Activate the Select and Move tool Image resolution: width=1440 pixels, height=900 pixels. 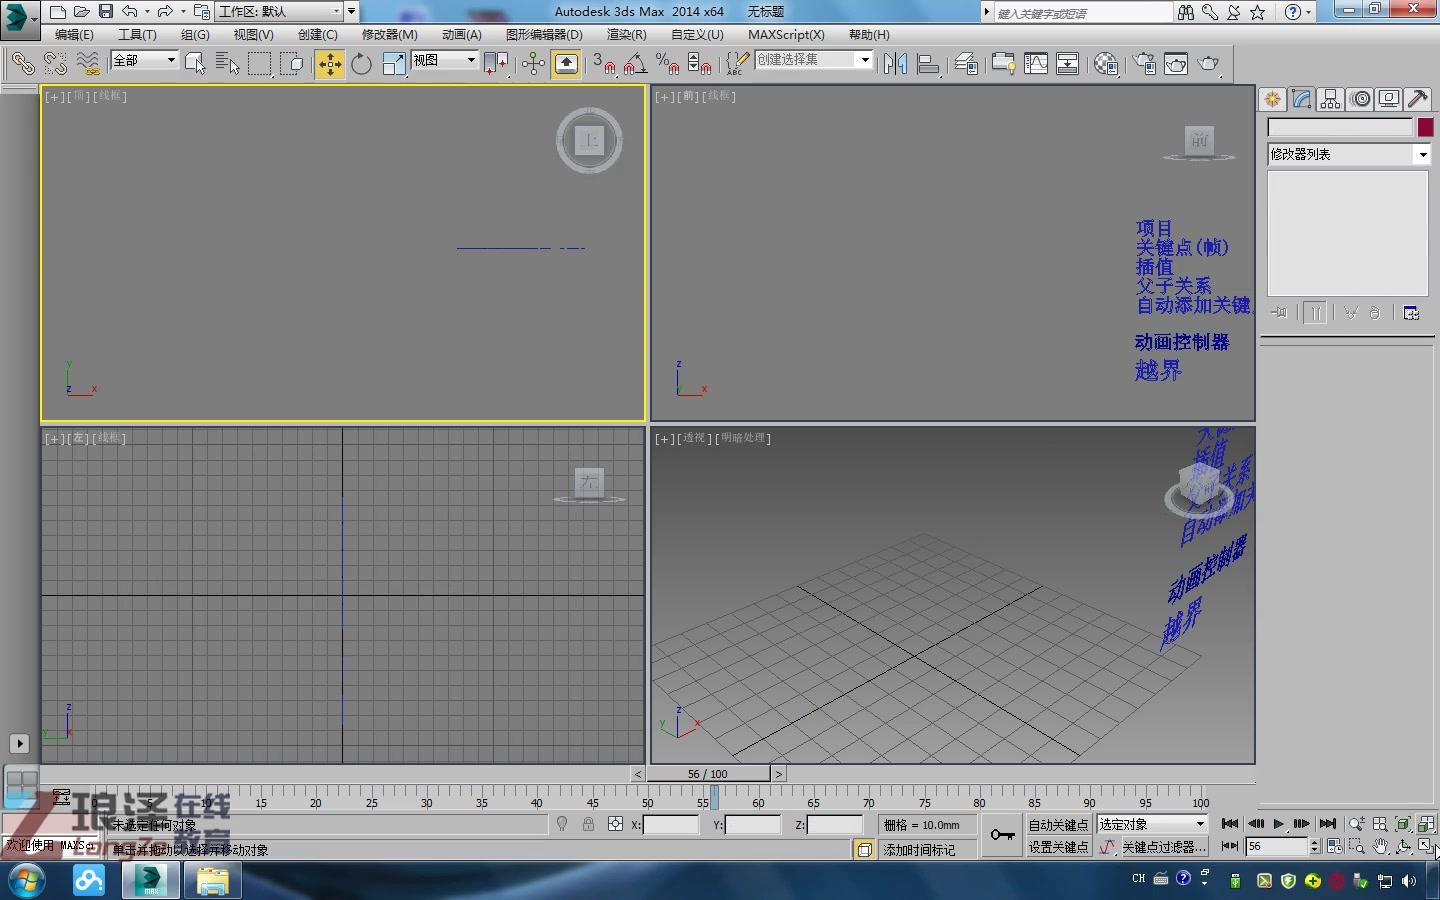click(x=329, y=64)
